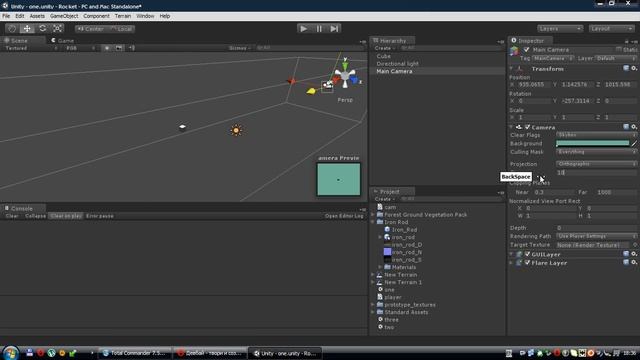Switch to the Game tab
Viewport: 640px width, 360px height.
point(63,40)
